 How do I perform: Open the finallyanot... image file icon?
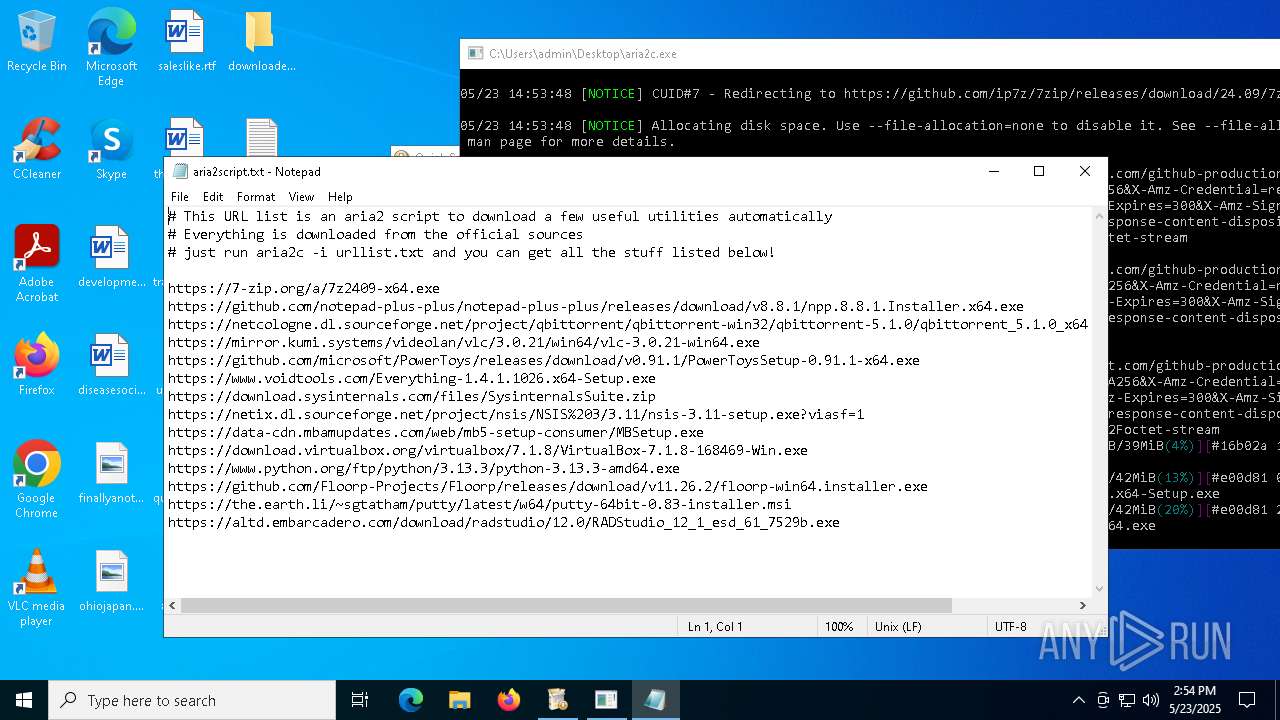click(x=111, y=473)
